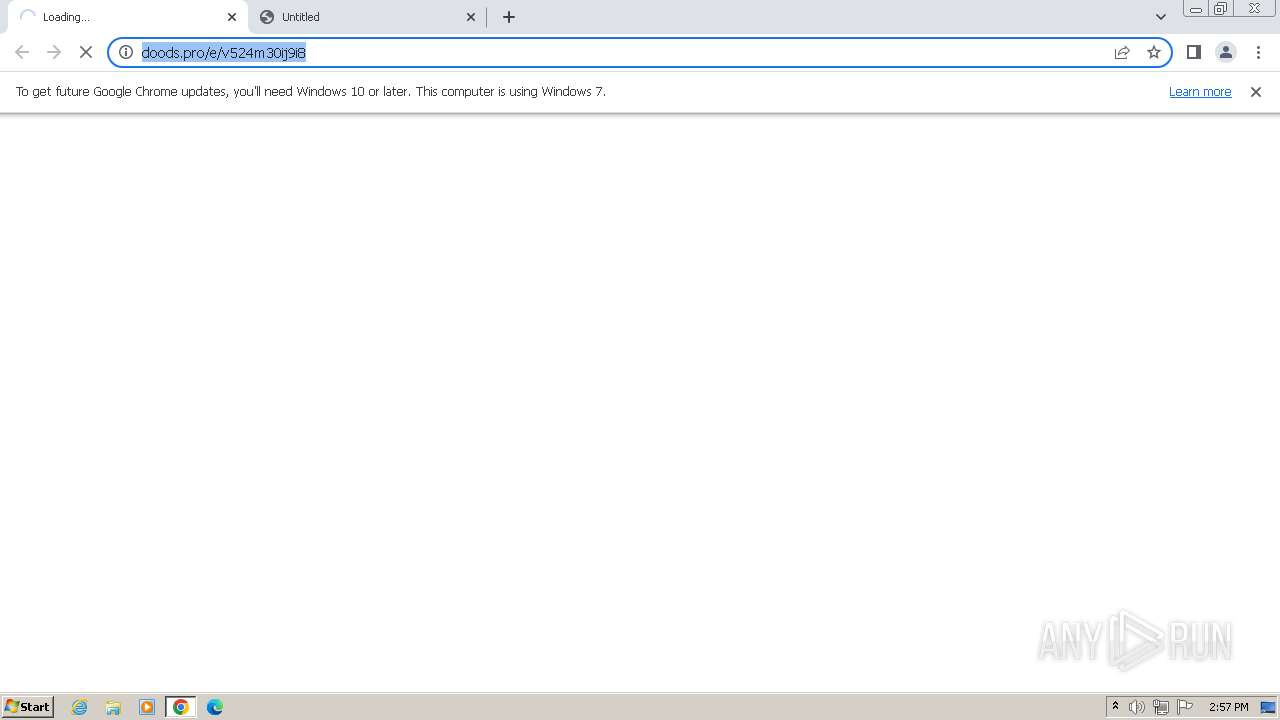This screenshot has height=720, width=1280.
Task: Open the clock showing 2:57 PM
Action: pos(1228,707)
